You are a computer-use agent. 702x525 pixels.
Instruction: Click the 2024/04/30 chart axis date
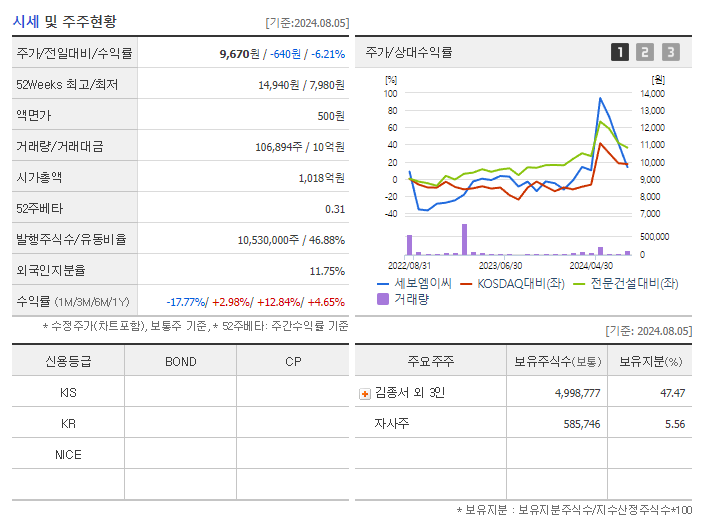[591, 265]
